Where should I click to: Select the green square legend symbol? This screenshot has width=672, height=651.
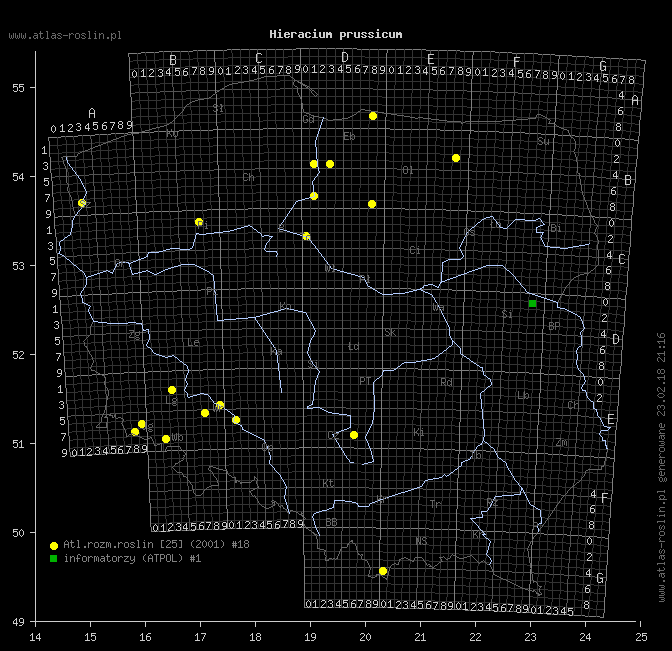(54, 558)
